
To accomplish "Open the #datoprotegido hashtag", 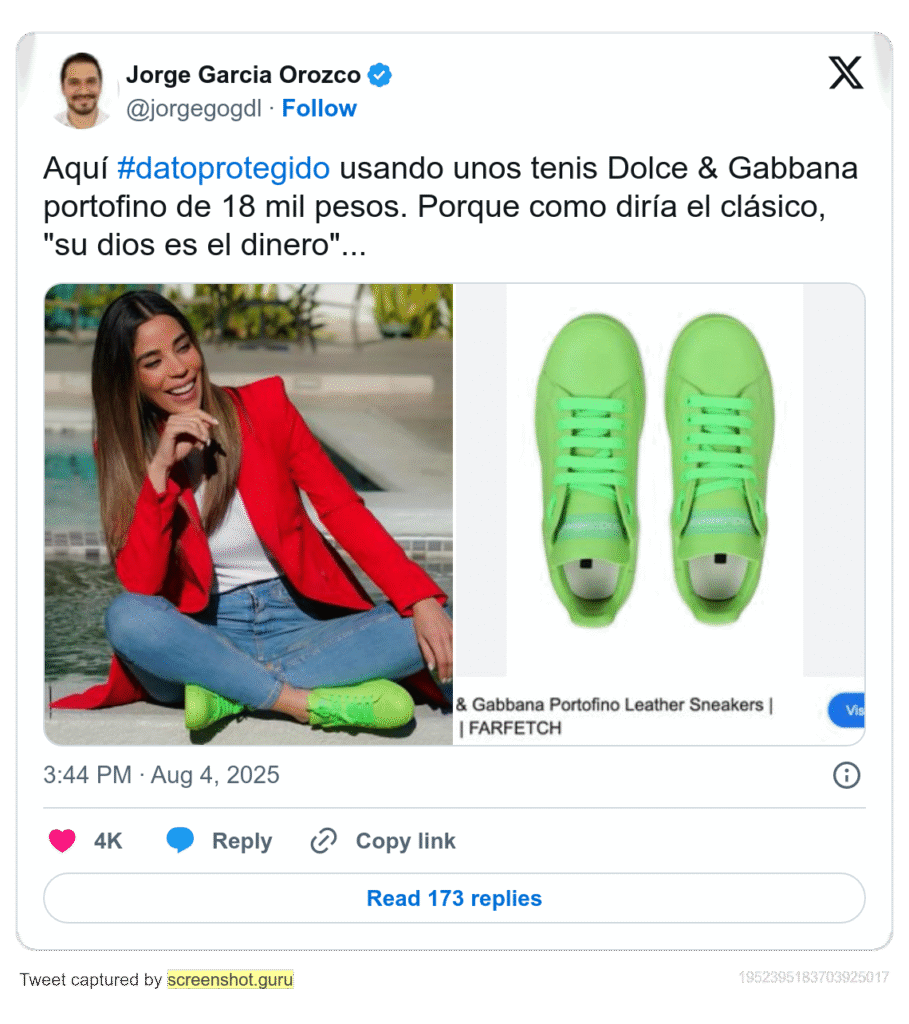I will 223,168.
